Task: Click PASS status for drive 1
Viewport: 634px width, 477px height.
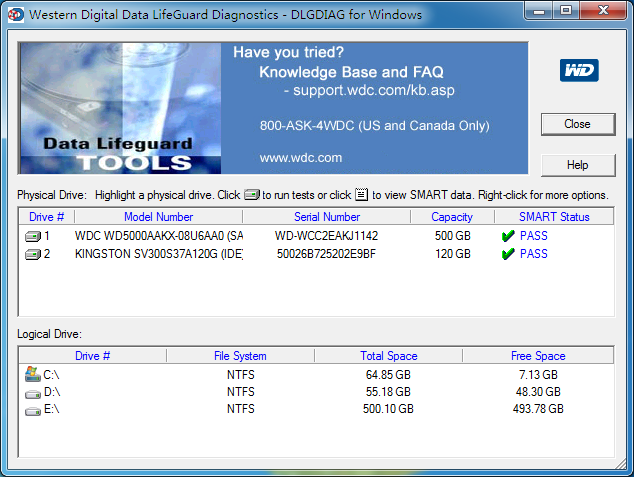Action: 534,236
